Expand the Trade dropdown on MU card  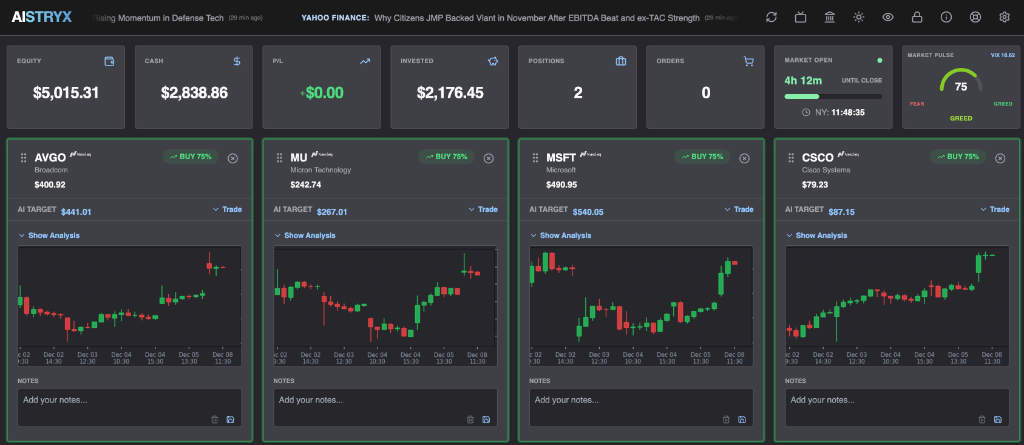pyautogui.click(x=483, y=209)
